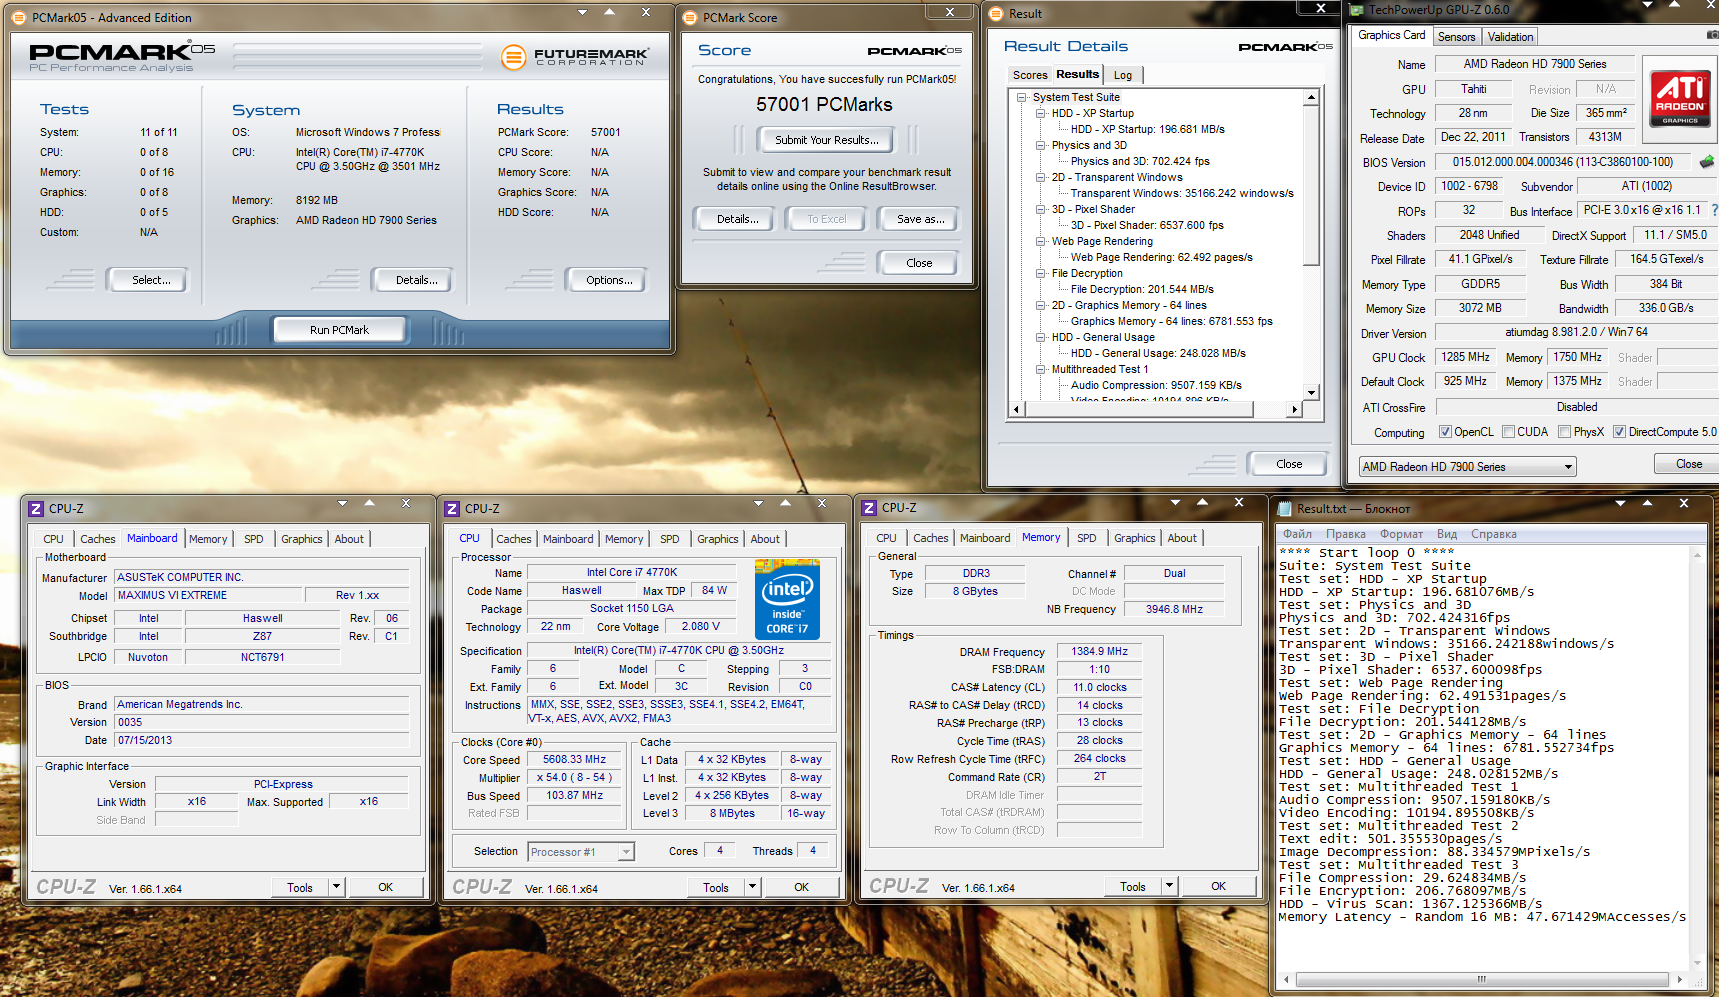The image size is (1719, 997).
Task: Open the Validation tab in GPU-Z
Action: pos(1510,37)
